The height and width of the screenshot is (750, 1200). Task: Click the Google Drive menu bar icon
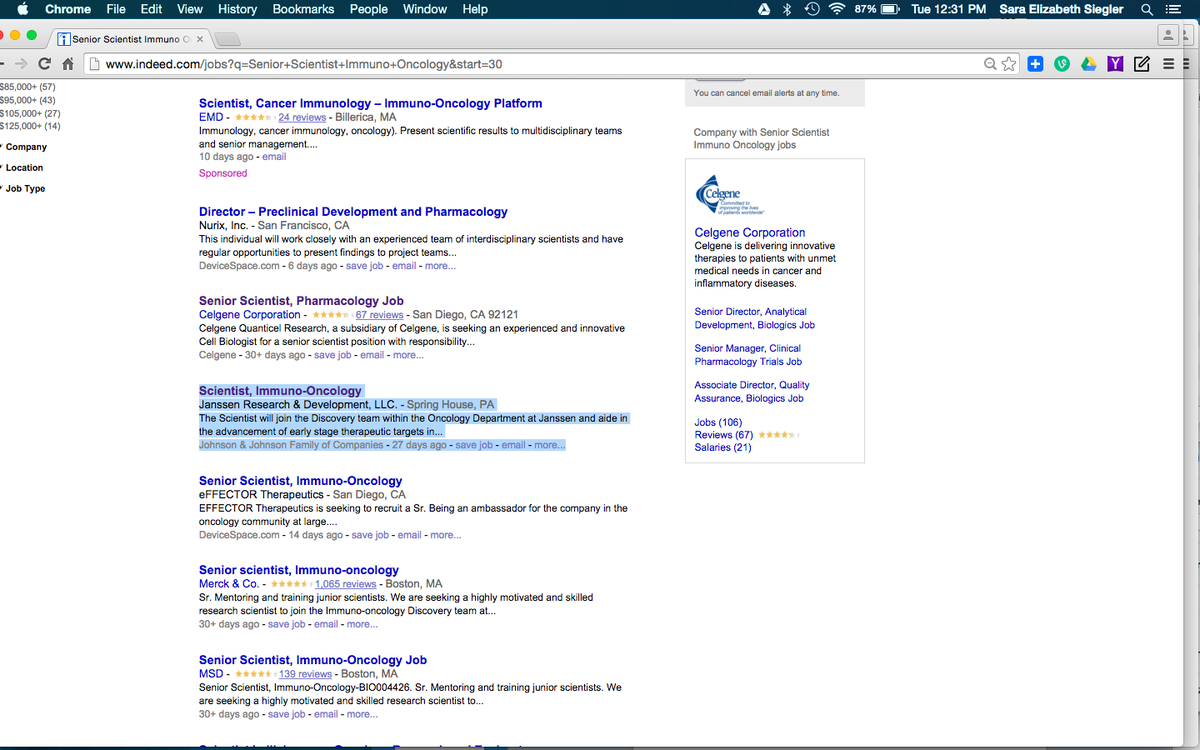pyautogui.click(x=763, y=9)
